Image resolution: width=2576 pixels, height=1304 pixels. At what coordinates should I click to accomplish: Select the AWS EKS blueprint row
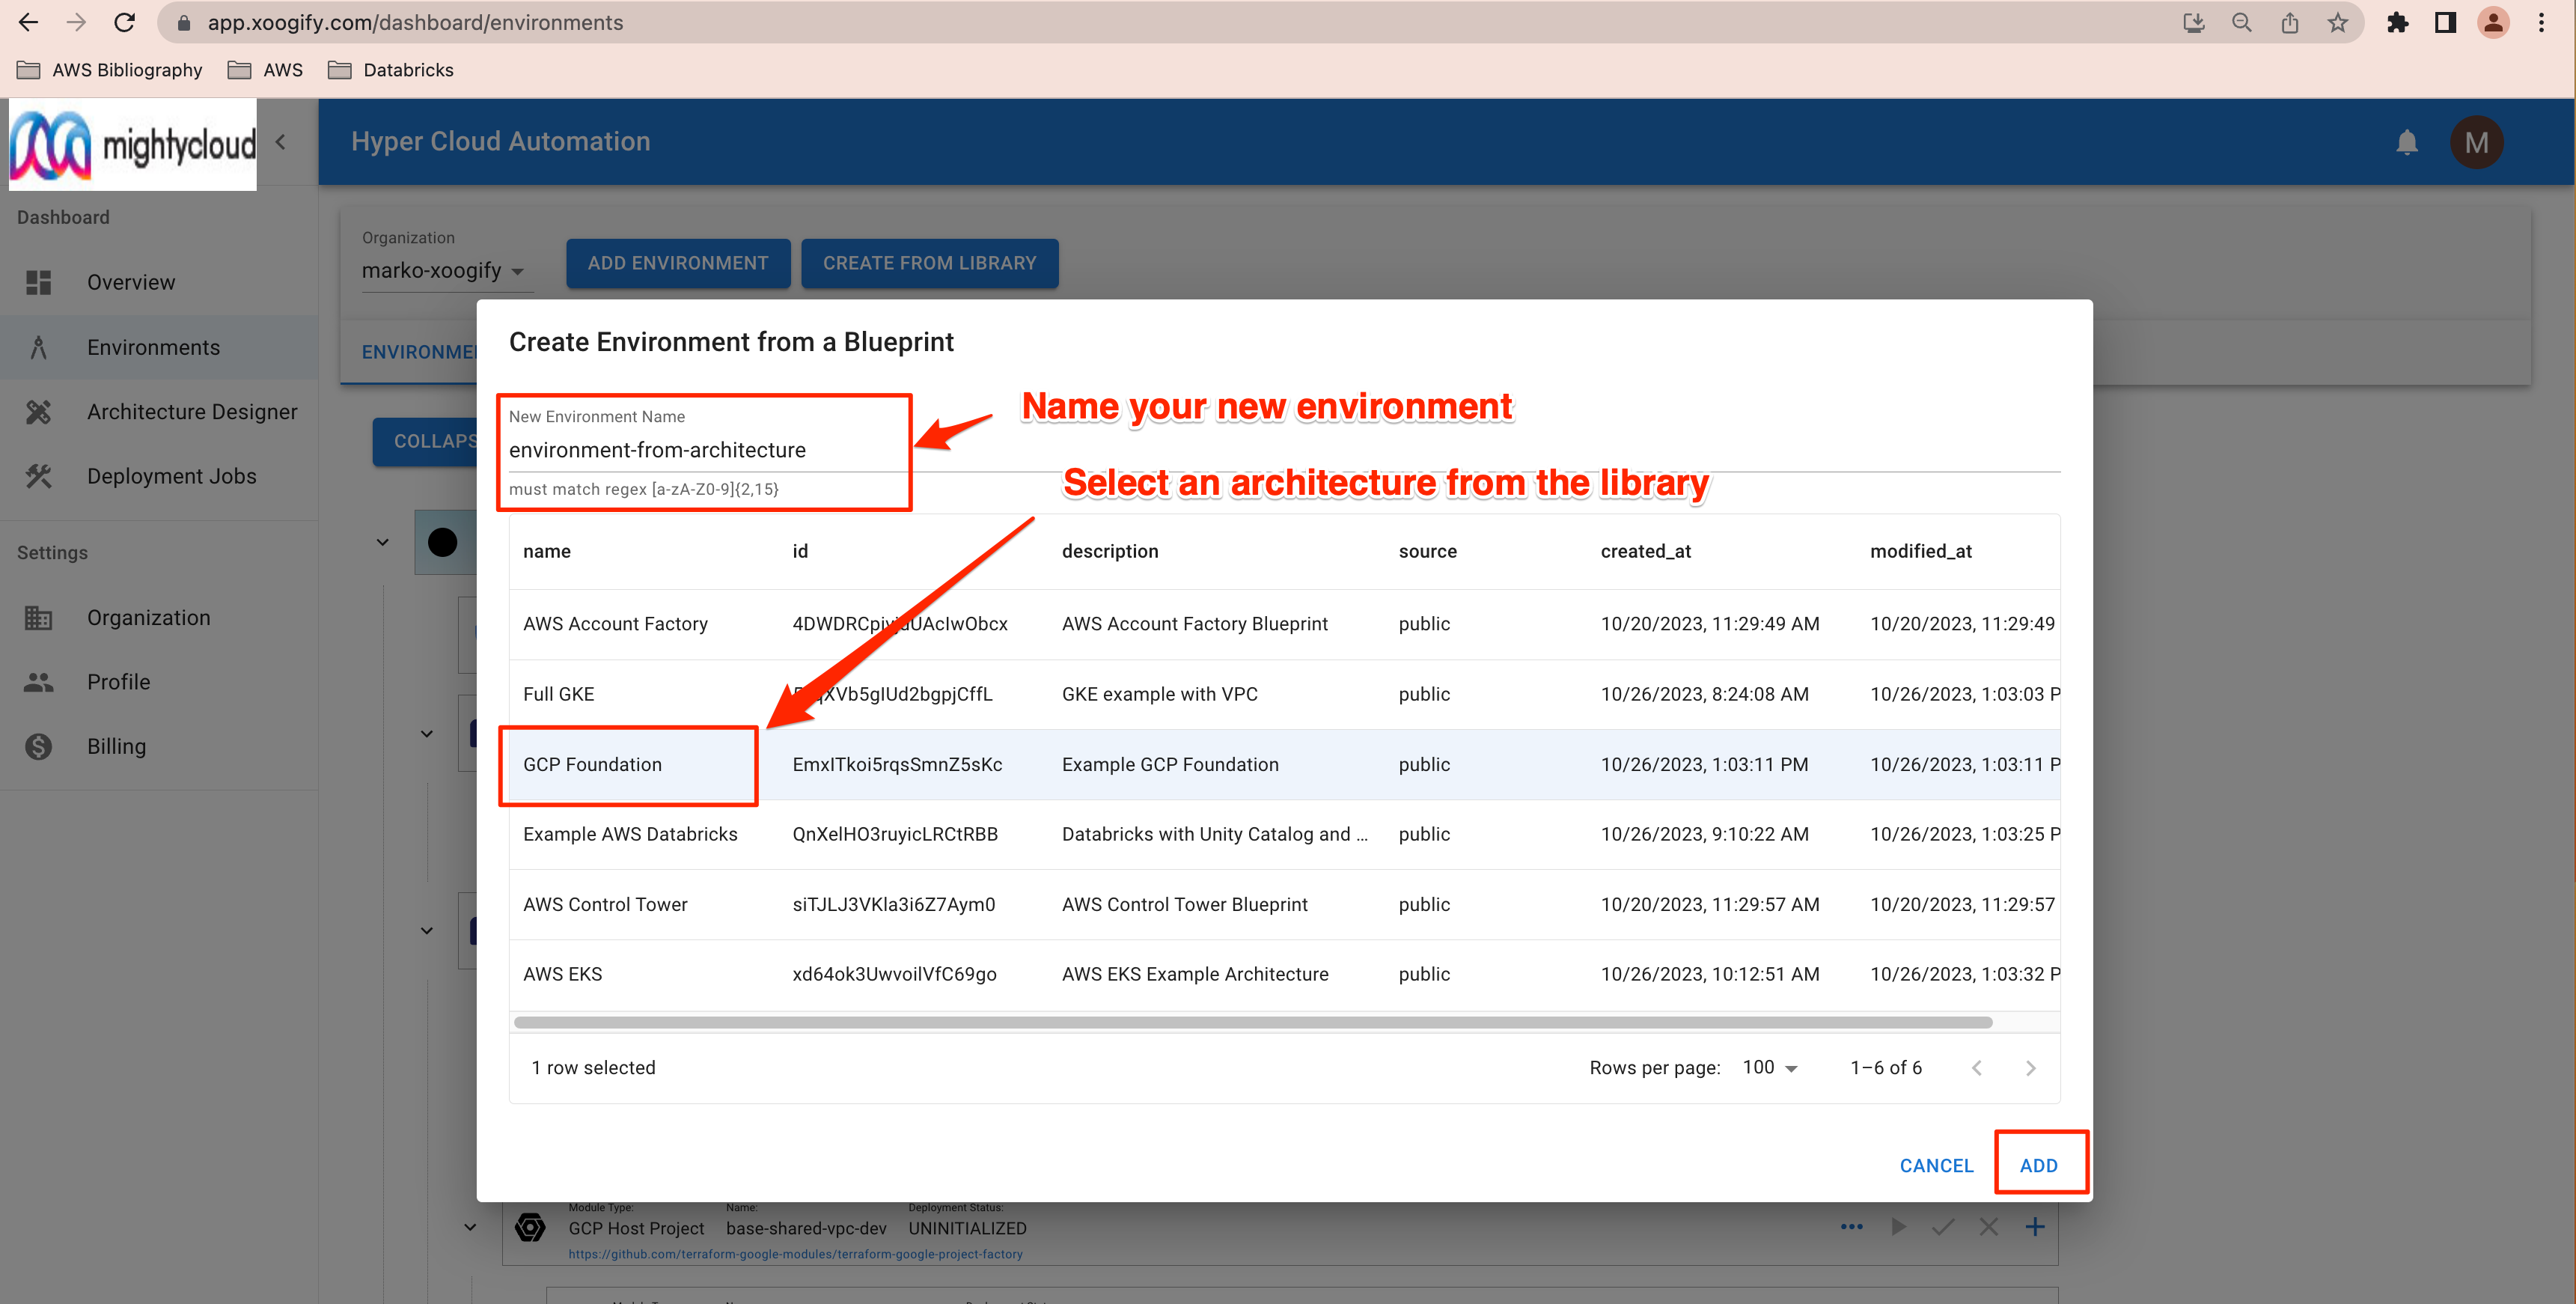[562, 975]
